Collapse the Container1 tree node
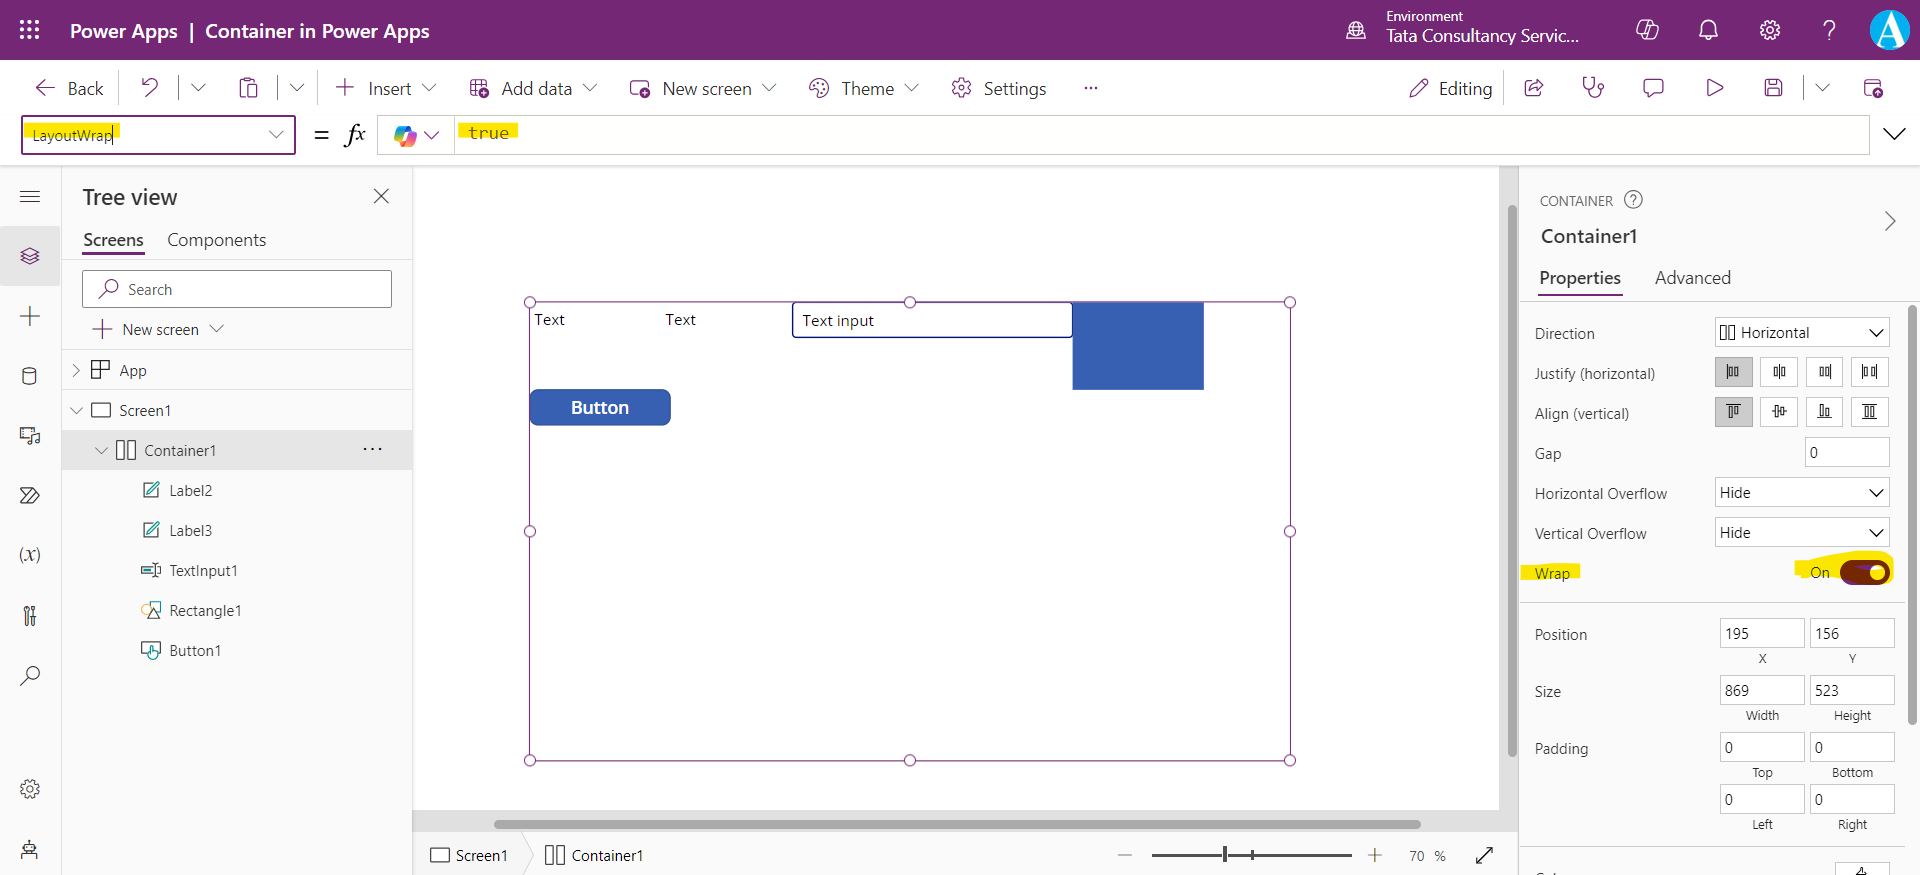This screenshot has height=875, width=1920. 101,451
